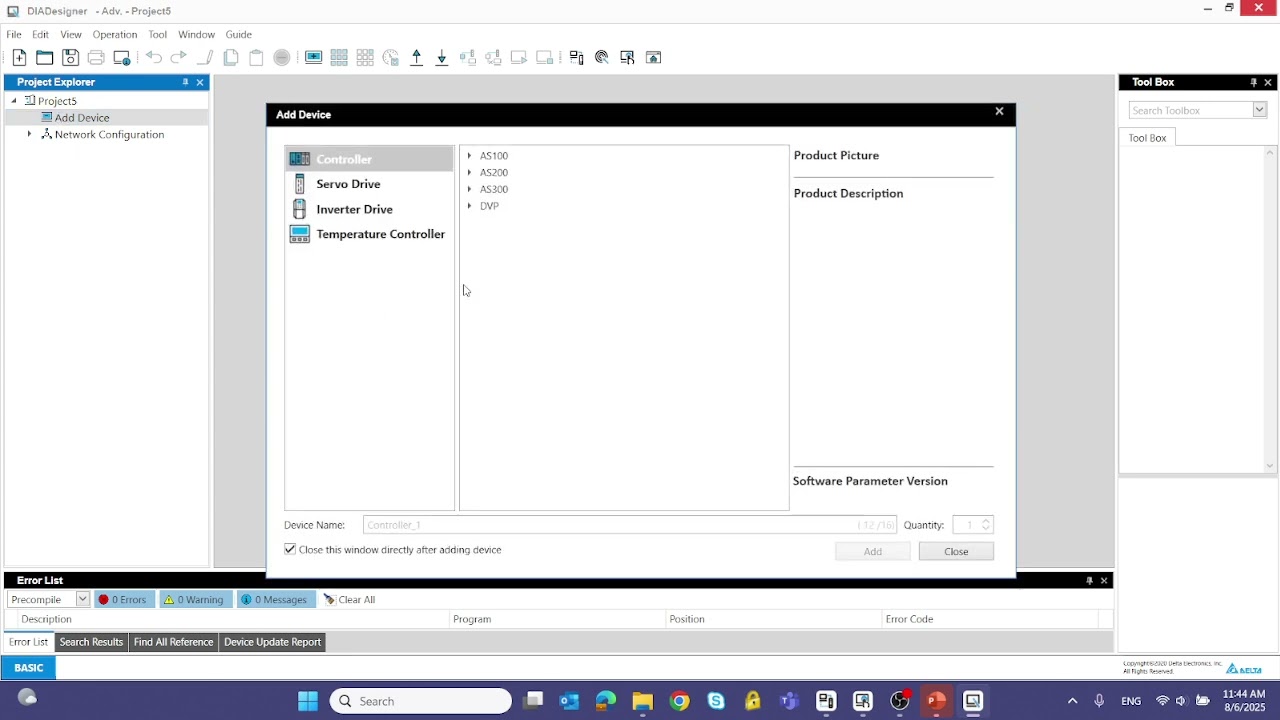The image size is (1280, 720).
Task: Switch to the Search Results tab
Action: point(91,642)
